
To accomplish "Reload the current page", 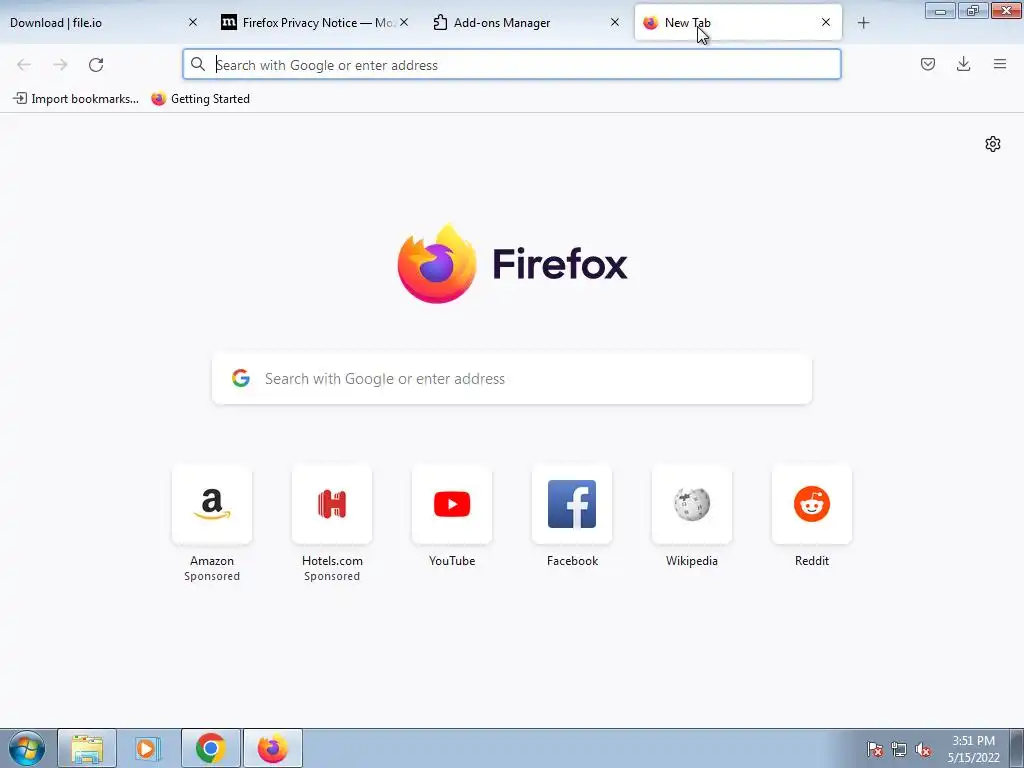I will (96, 65).
